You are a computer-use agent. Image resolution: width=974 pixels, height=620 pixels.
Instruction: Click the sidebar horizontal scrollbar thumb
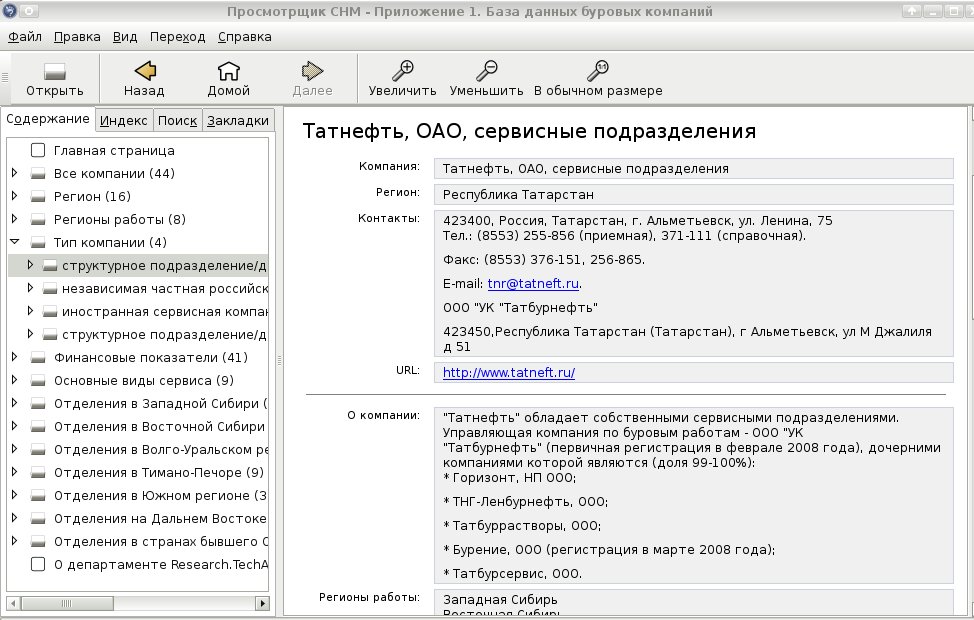[67, 603]
